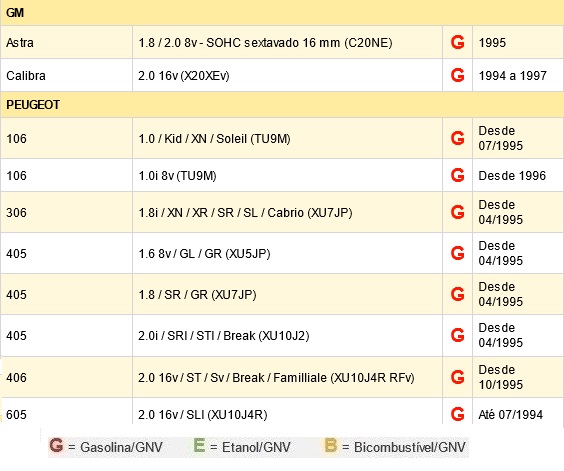Click the G fuel icon in the Calibra row
The height and width of the screenshot is (471, 564).
point(457,75)
